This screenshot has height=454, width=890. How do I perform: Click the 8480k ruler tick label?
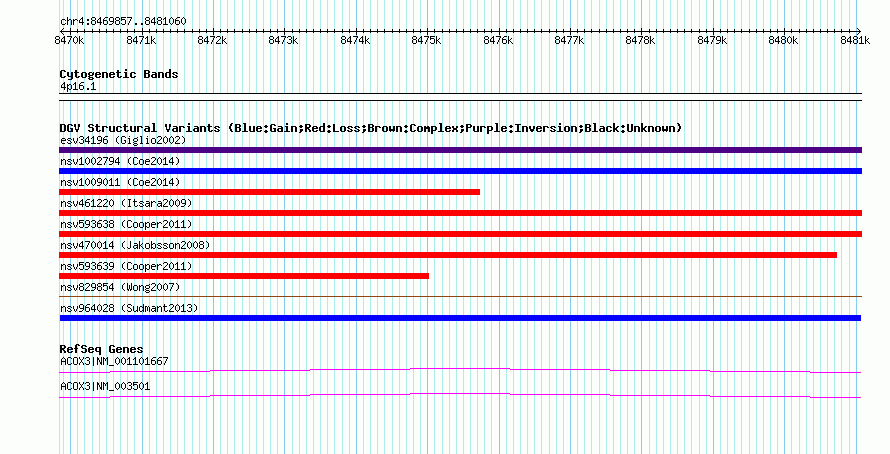(783, 40)
